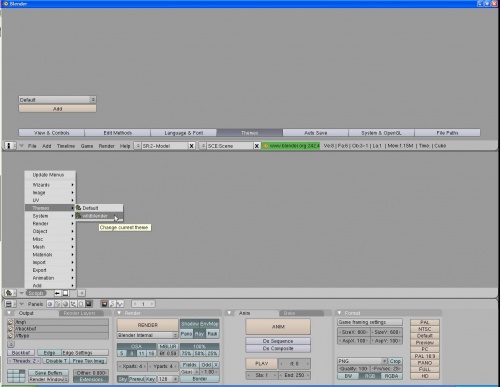Click the back arrow icon in Scripts header
This screenshot has width=500, height=387.
tap(57, 293)
